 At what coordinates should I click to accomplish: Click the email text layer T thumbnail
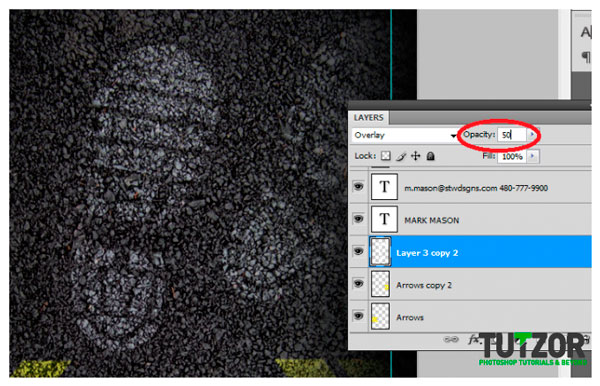384,186
